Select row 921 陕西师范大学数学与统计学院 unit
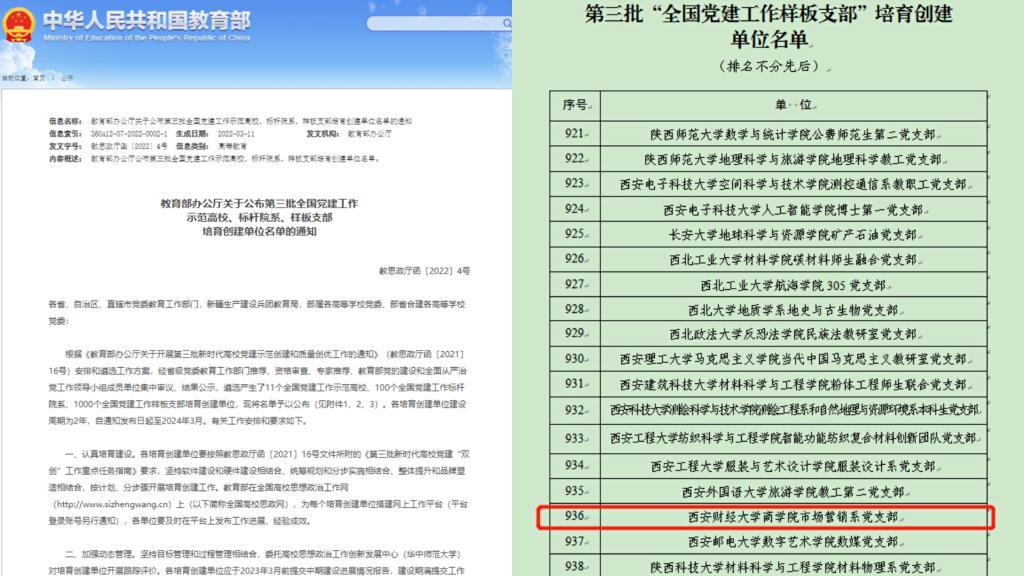Image resolution: width=1024 pixels, height=576 pixels. pos(793,134)
